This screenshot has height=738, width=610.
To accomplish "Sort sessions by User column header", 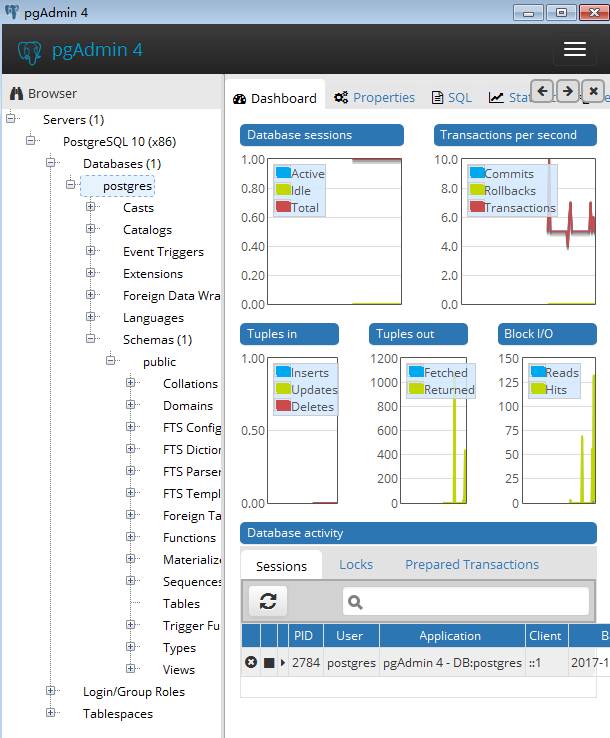I will click(x=350, y=635).
